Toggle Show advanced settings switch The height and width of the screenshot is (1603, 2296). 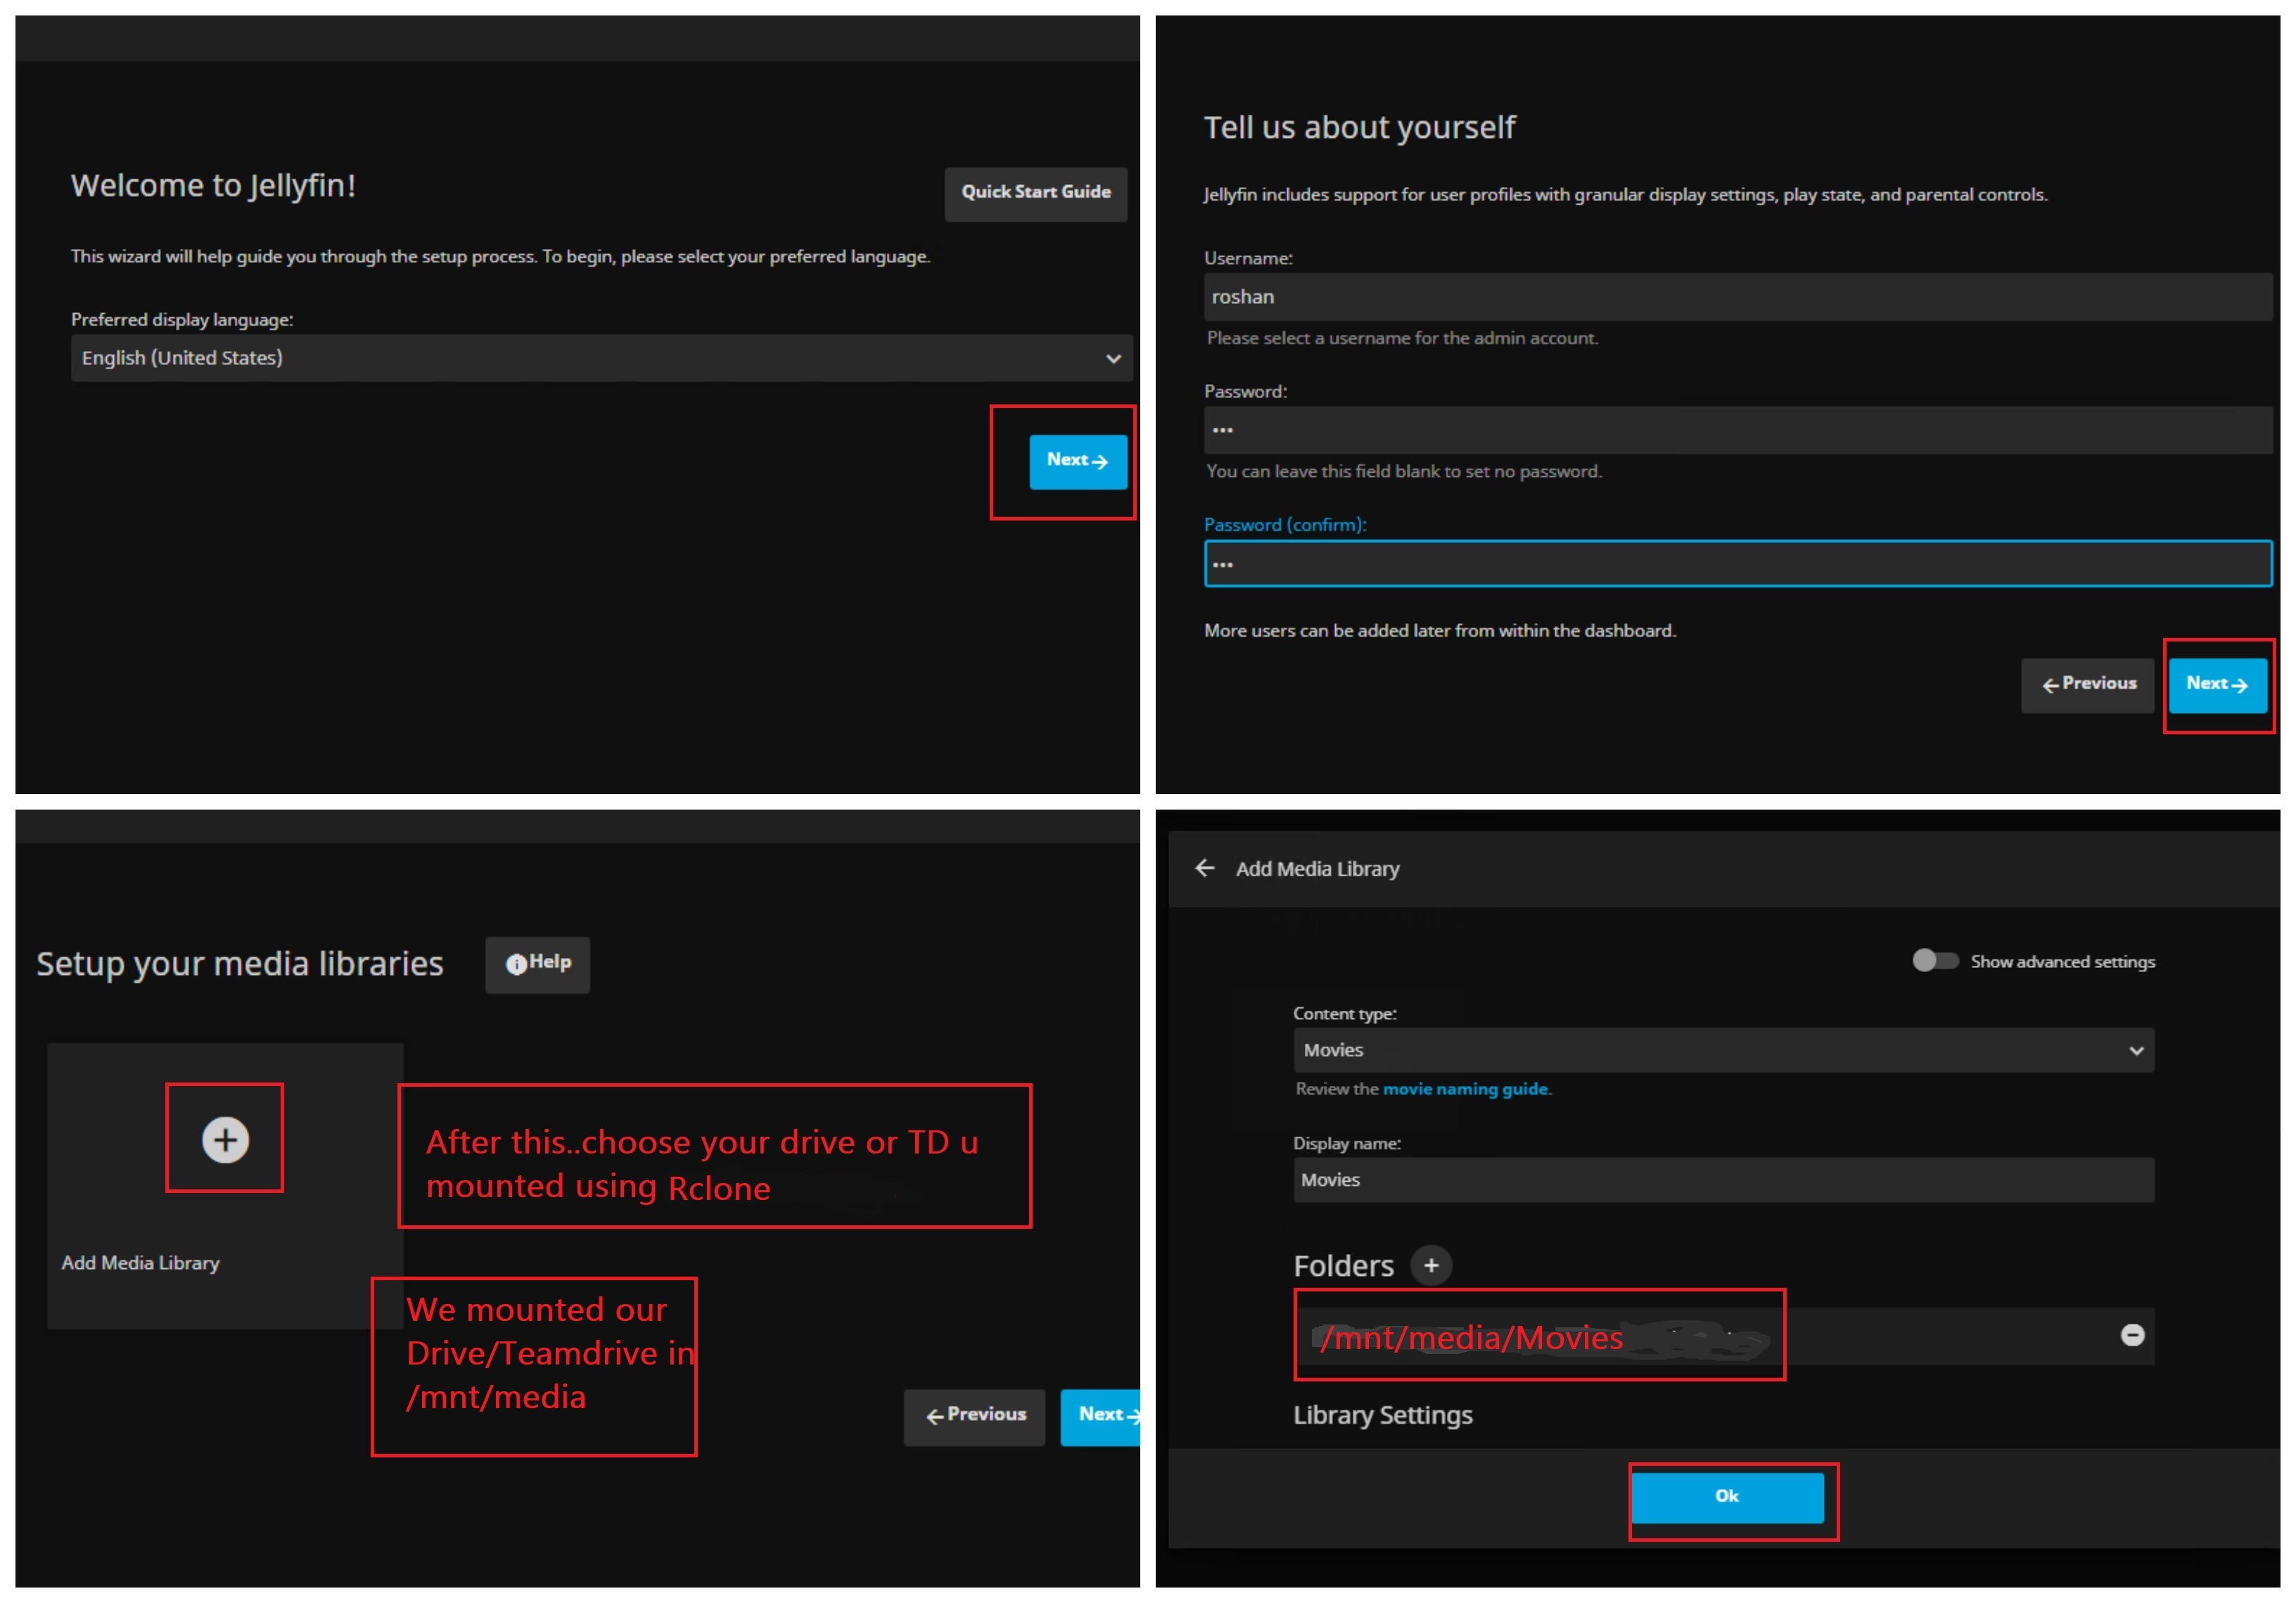(x=1935, y=961)
